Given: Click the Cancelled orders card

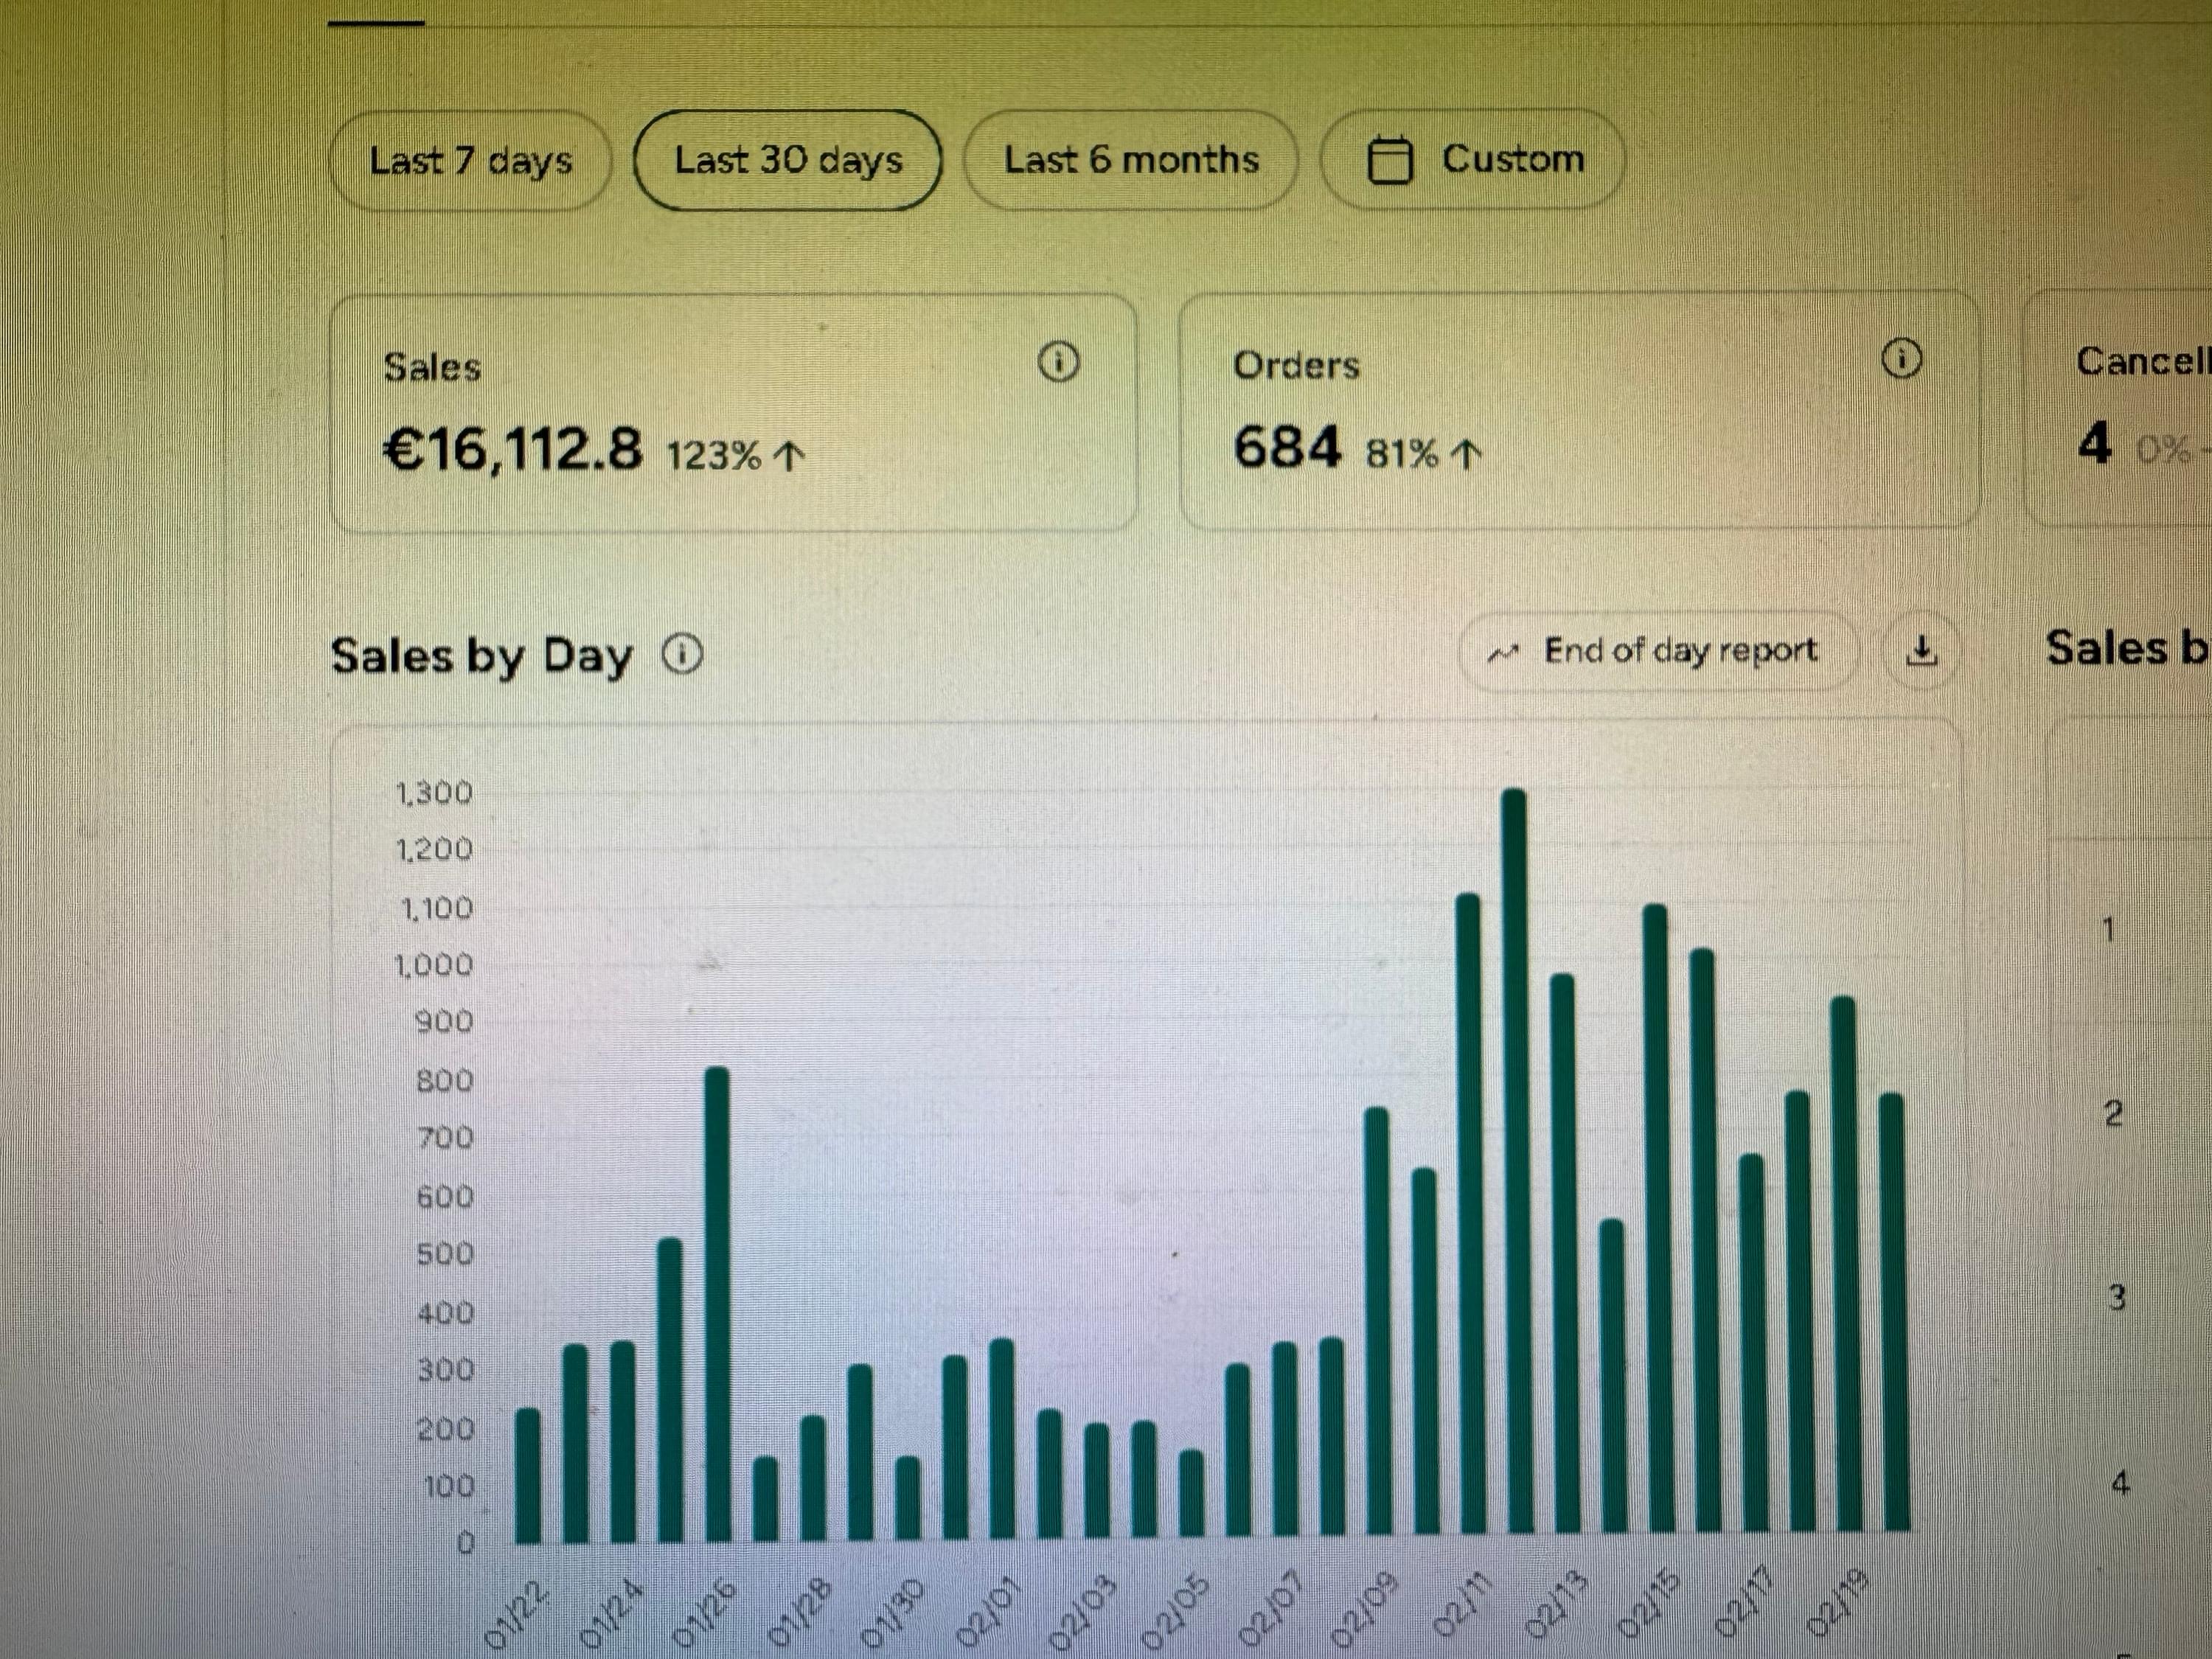Looking at the screenshot, I should 2120,410.
